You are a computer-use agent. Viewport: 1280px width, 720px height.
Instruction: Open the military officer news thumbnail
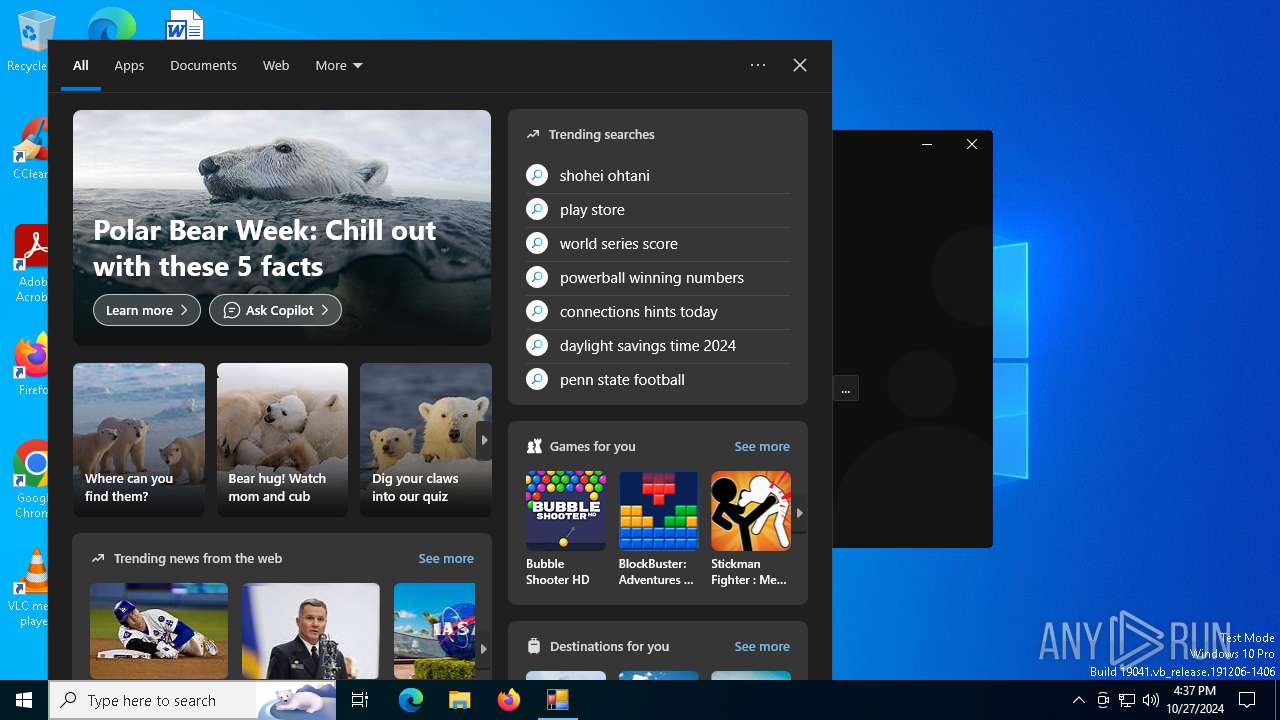tap(311, 631)
